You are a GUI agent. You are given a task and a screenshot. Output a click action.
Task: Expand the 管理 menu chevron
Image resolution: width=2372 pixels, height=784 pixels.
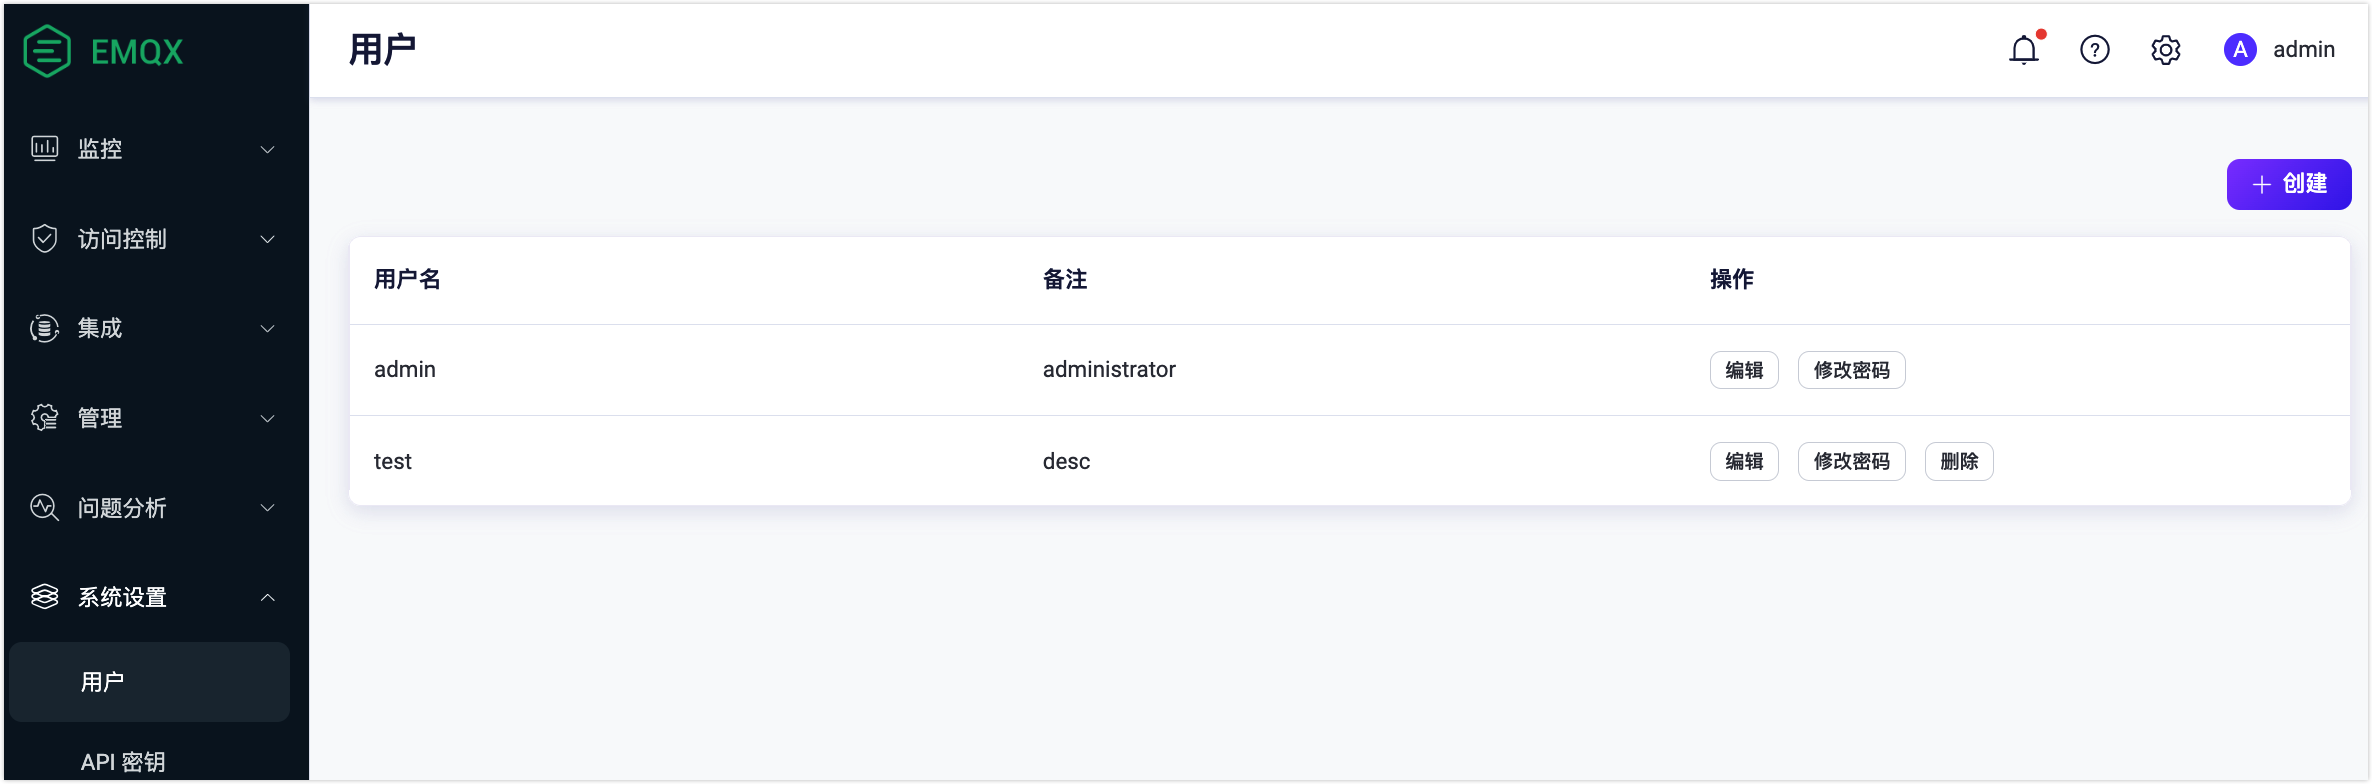pos(268,419)
